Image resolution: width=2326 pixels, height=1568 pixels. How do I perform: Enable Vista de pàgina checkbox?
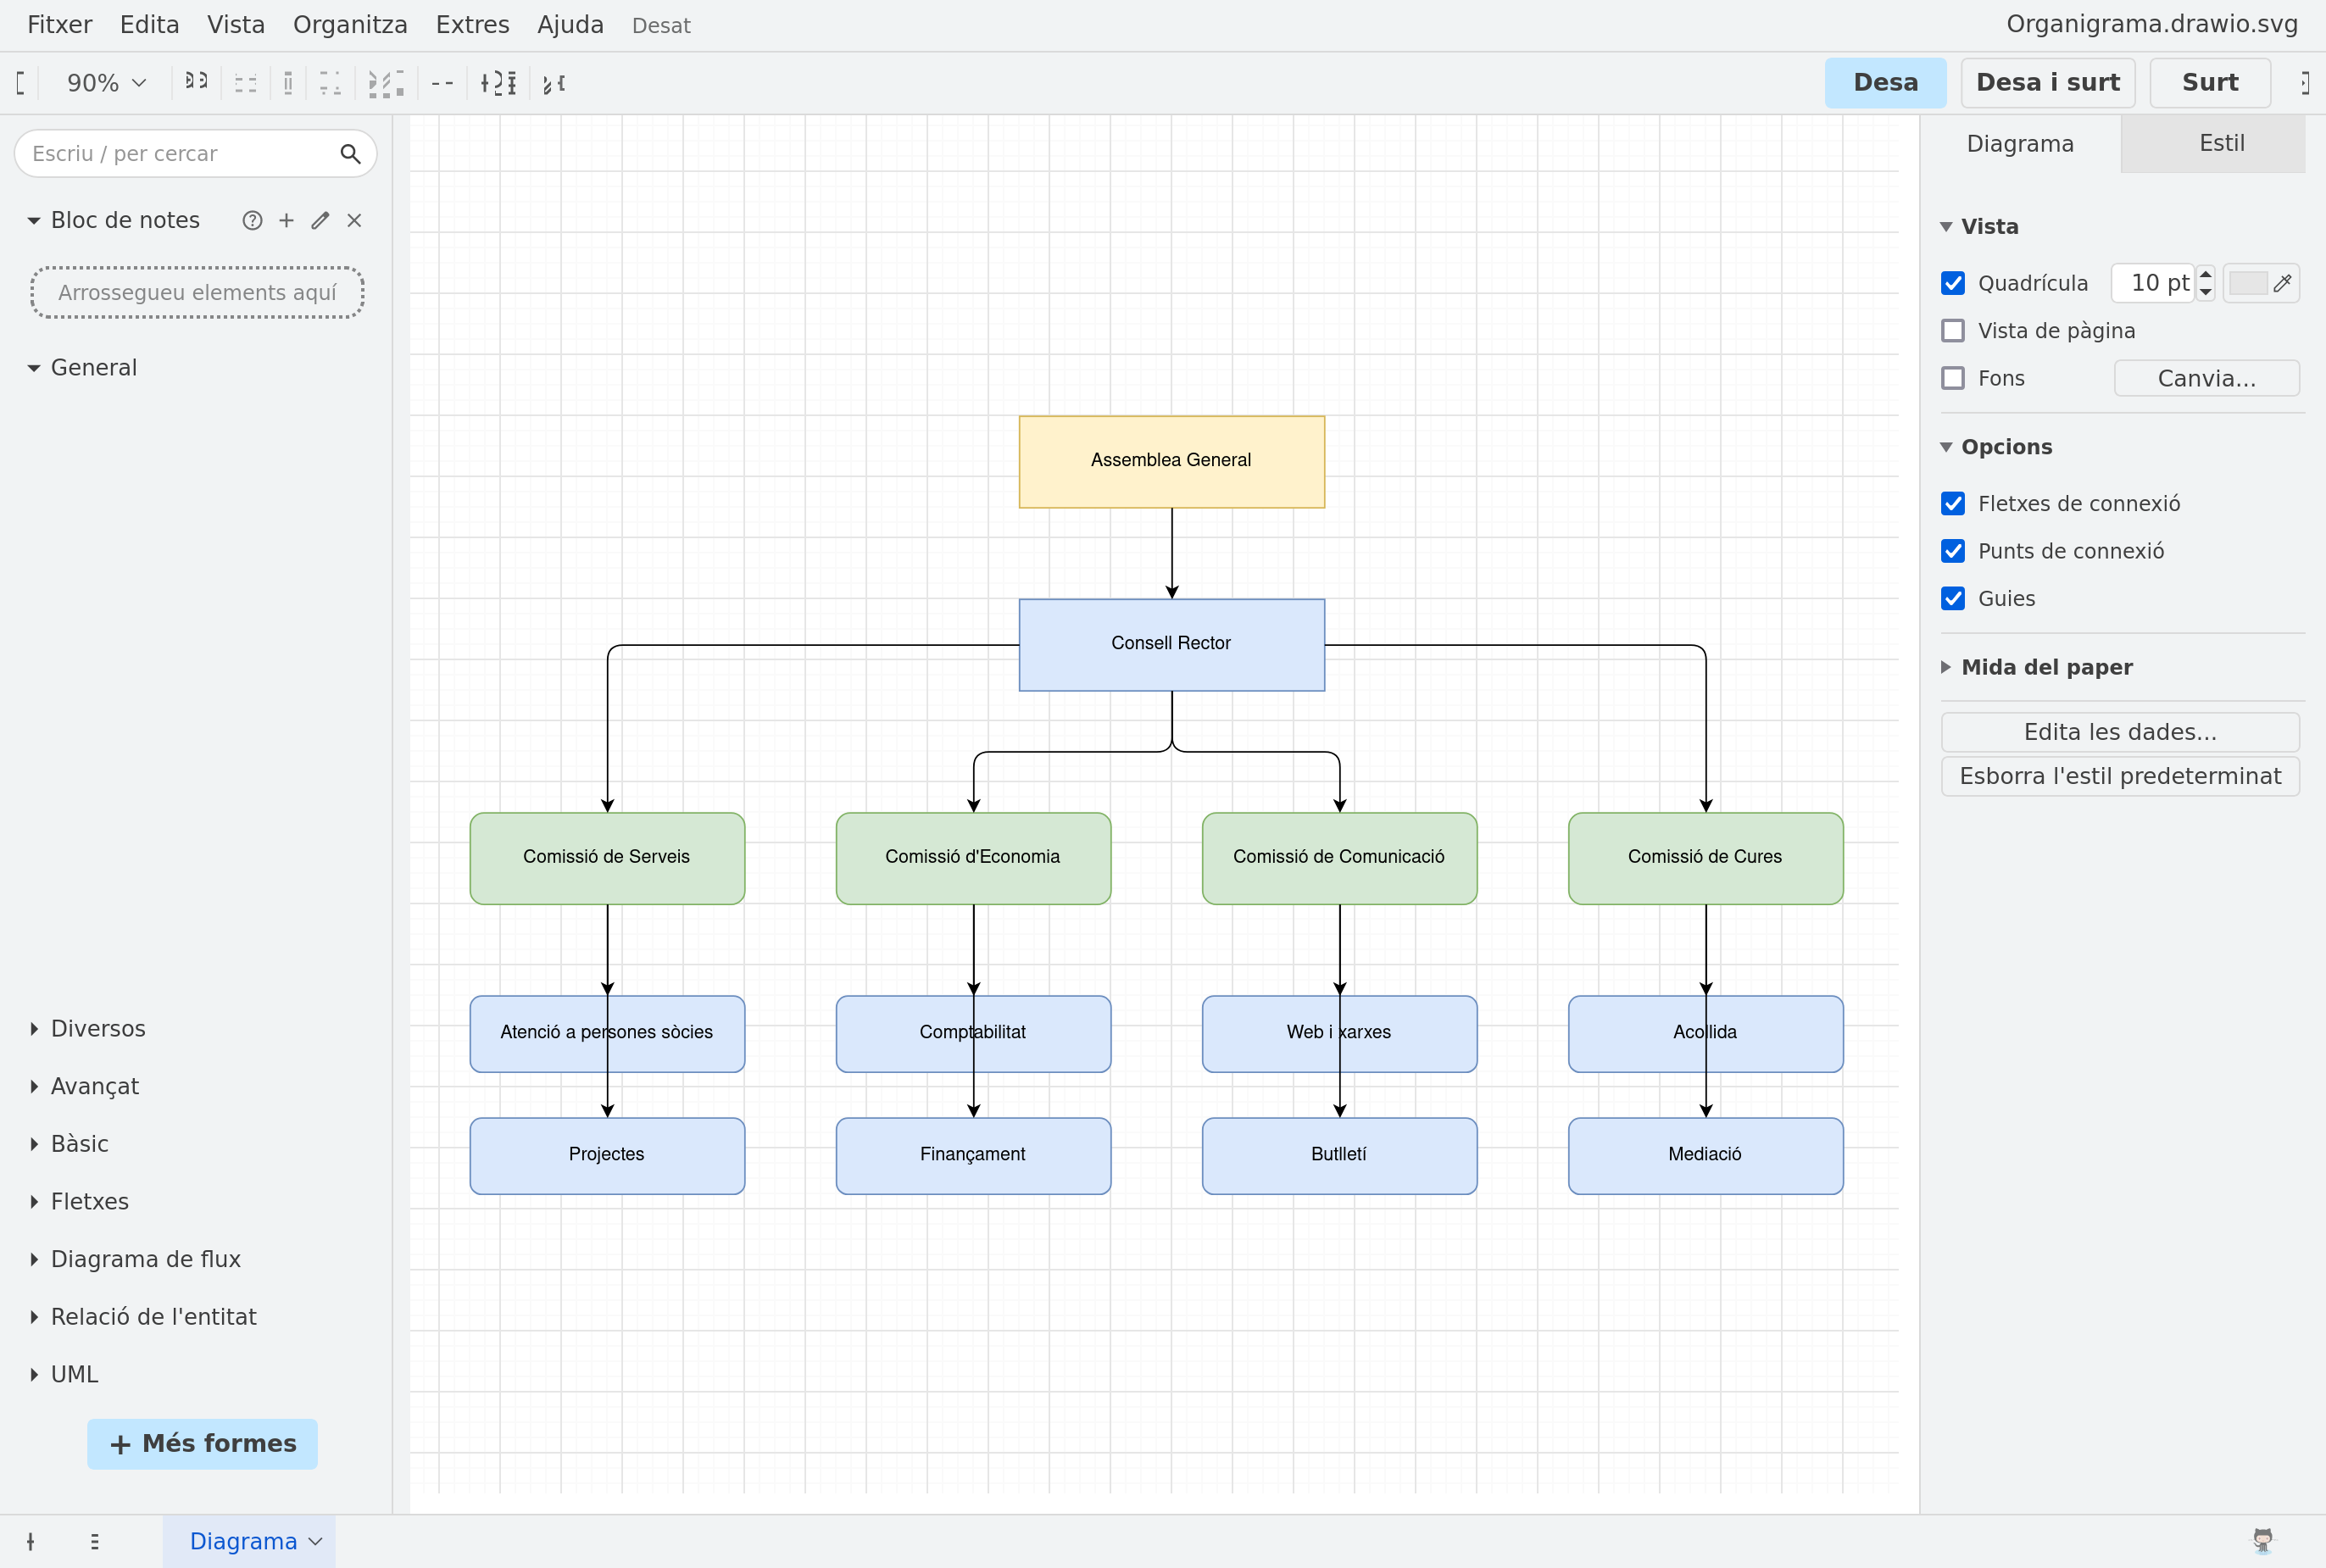[x=1952, y=330]
